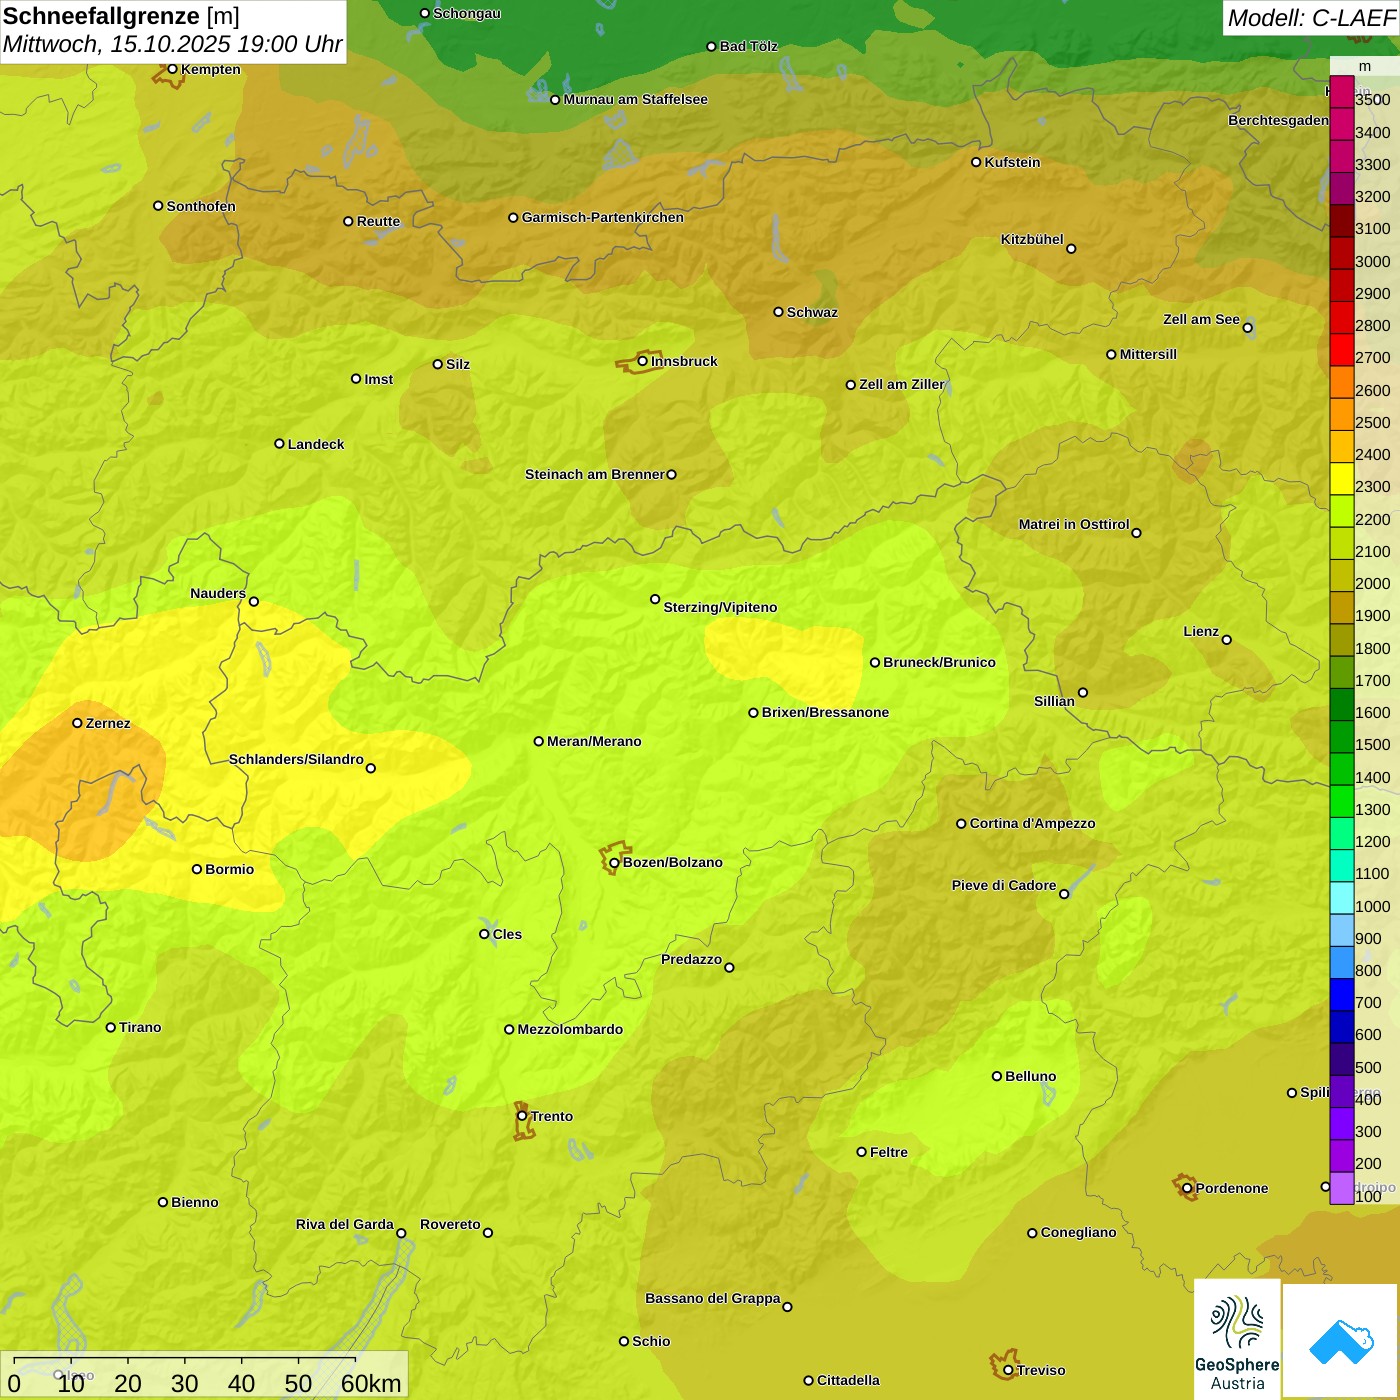
Task: Click the blue cloud house logo
Action: point(1341,1341)
